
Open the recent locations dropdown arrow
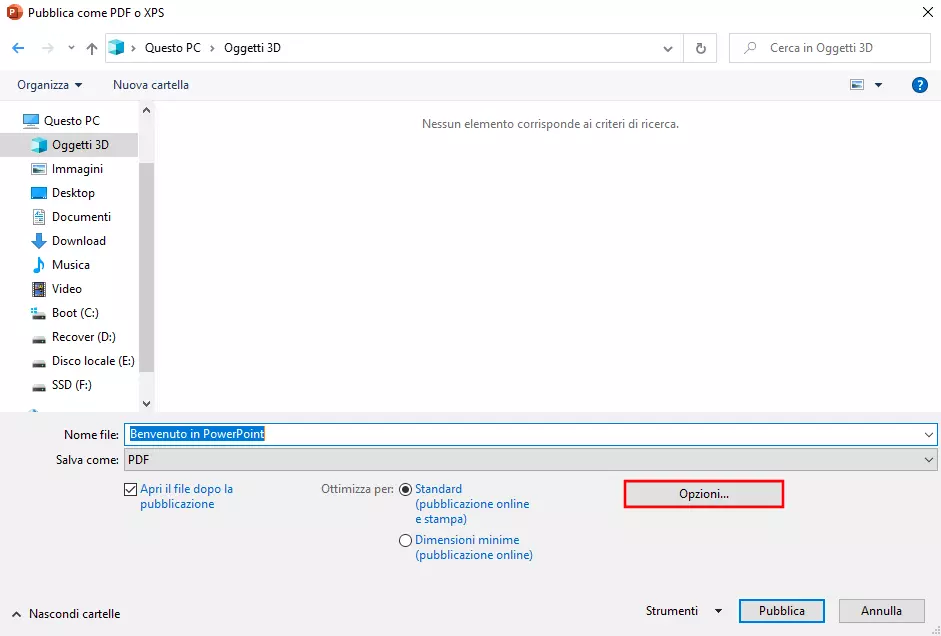[71, 48]
